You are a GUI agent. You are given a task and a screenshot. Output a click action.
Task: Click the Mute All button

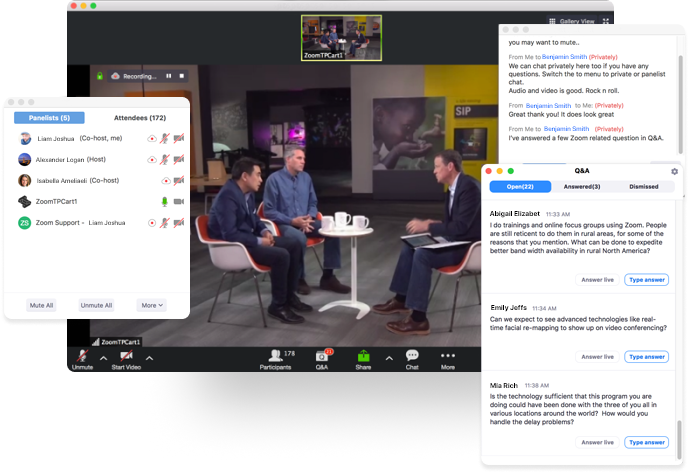coord(42,305)
